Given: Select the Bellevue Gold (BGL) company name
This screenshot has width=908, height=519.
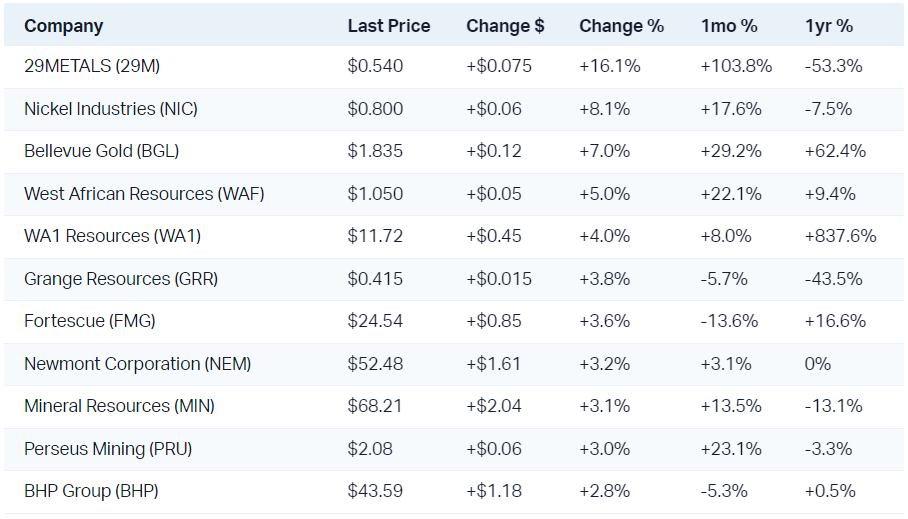Looking at the screenshot, I should 101,151.
